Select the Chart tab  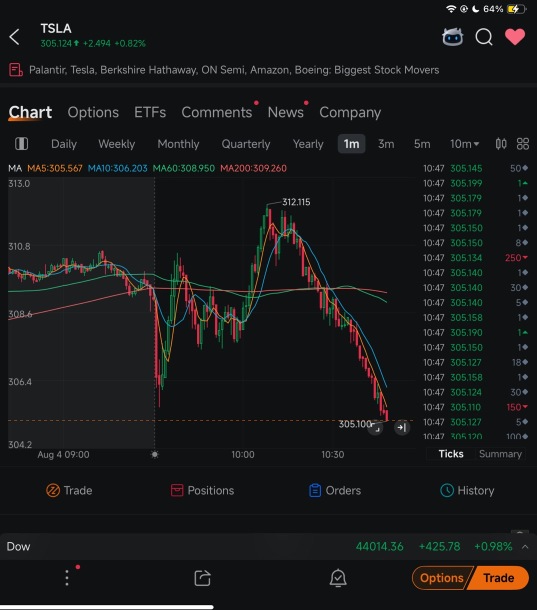[x=30, y=112]
